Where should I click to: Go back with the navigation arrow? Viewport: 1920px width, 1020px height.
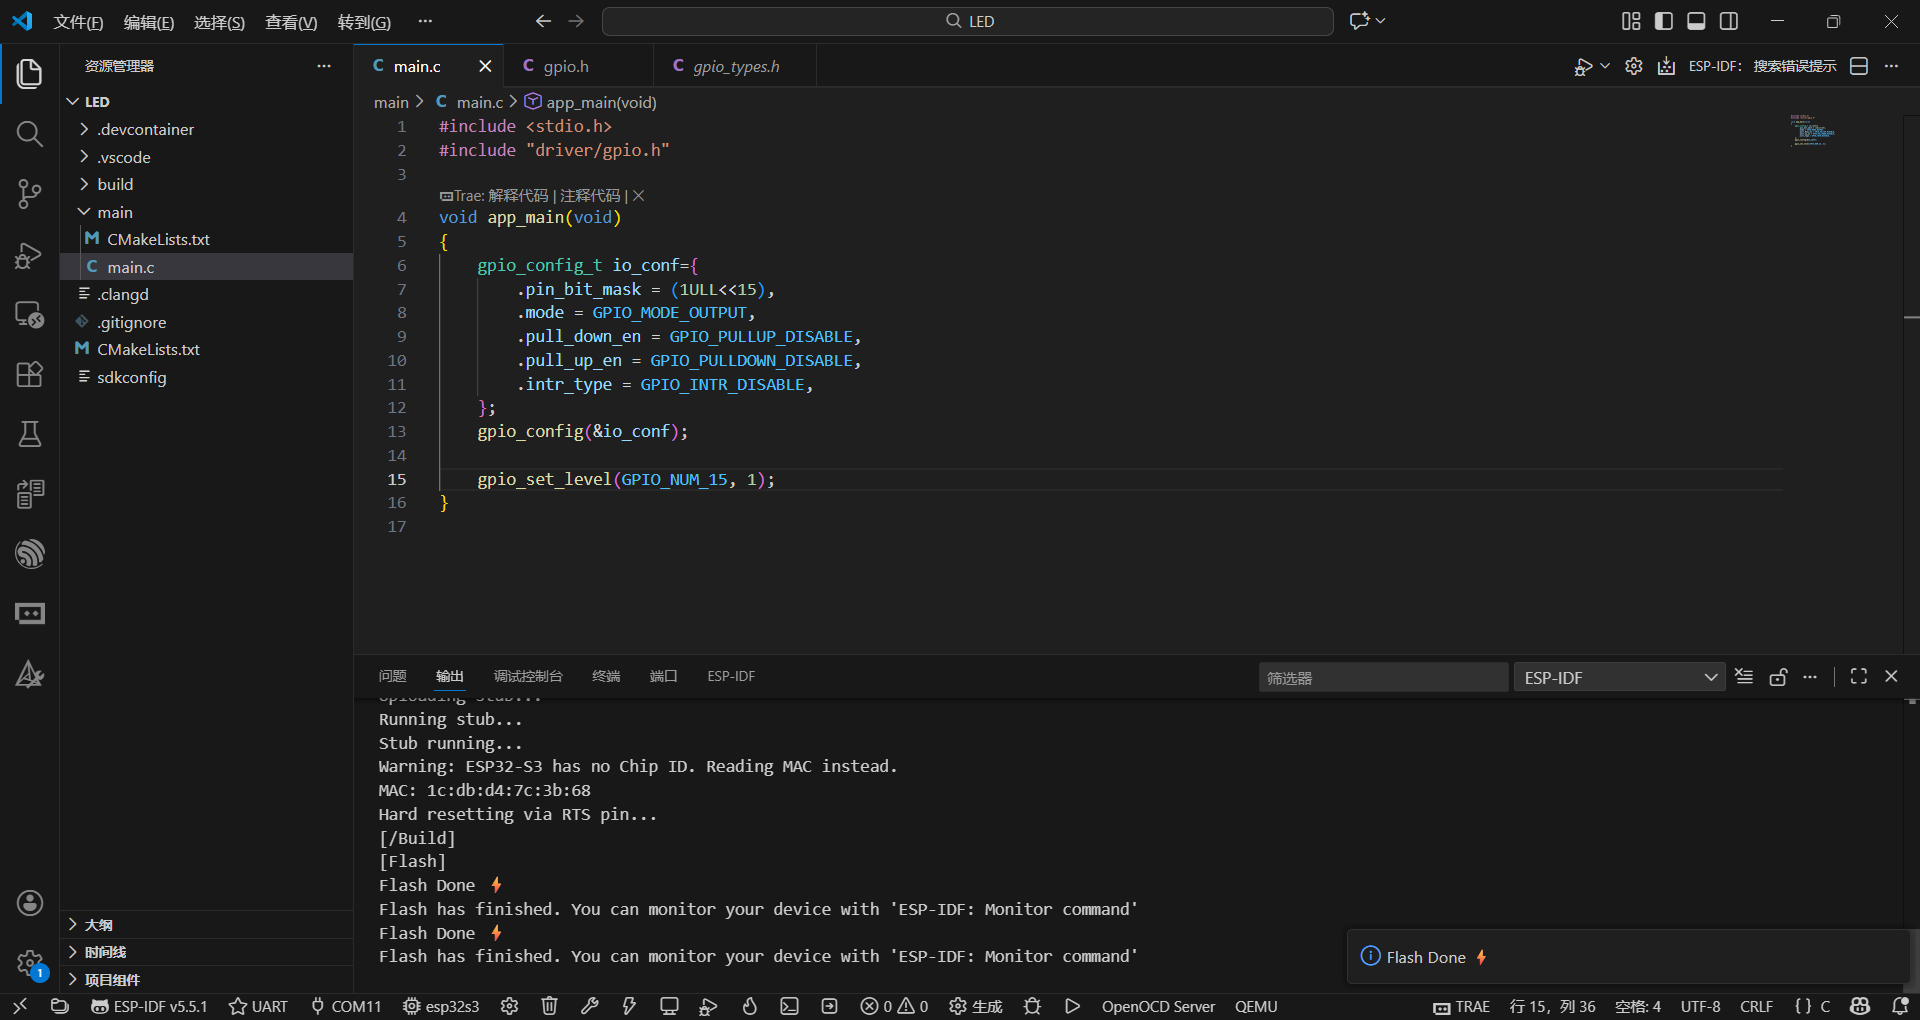coord(543,21)
